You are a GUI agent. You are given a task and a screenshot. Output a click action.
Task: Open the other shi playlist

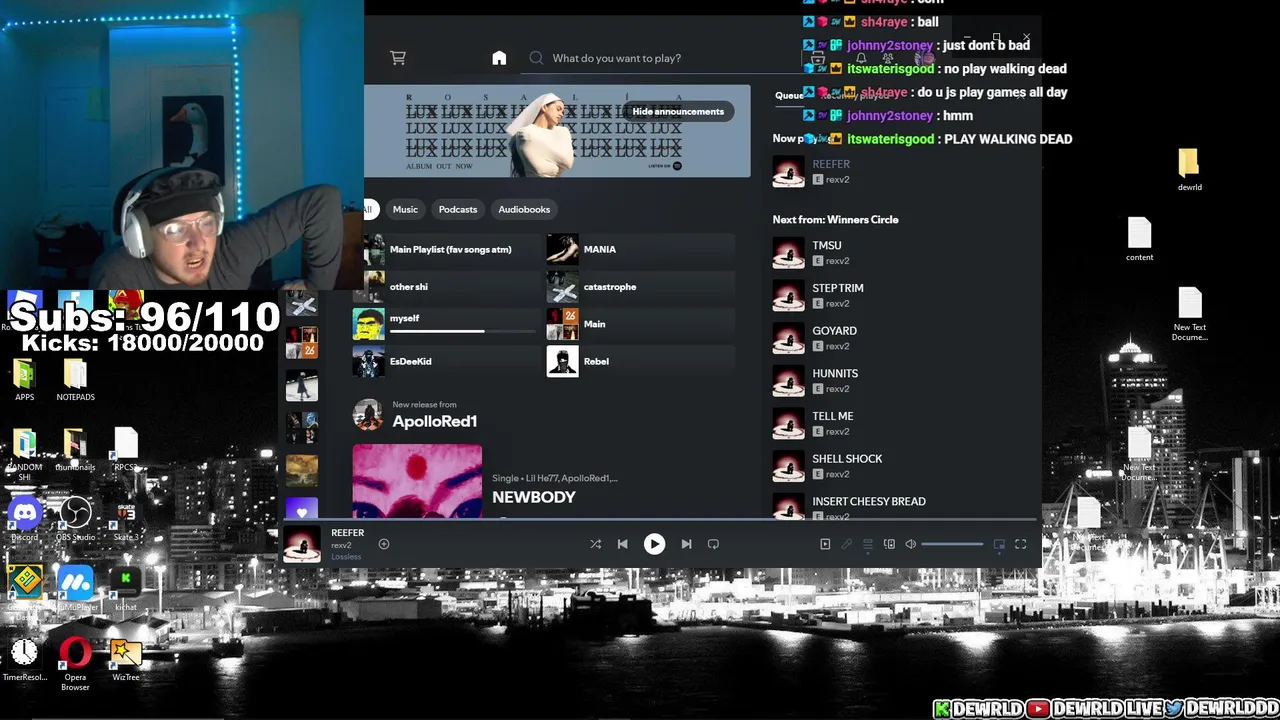[446, 287]
